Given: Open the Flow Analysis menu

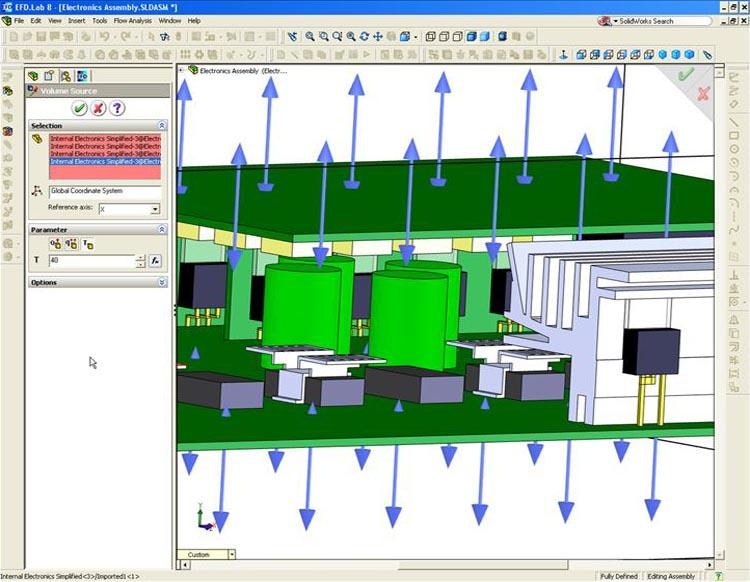Looking at the screenshot, I should click(x=133, y=20).
